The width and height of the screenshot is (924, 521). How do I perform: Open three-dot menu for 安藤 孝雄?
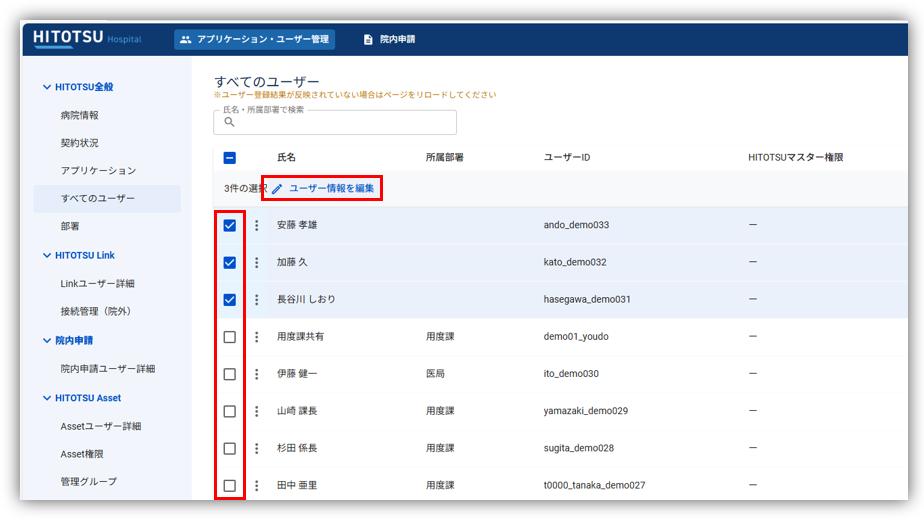click(256, 226)
